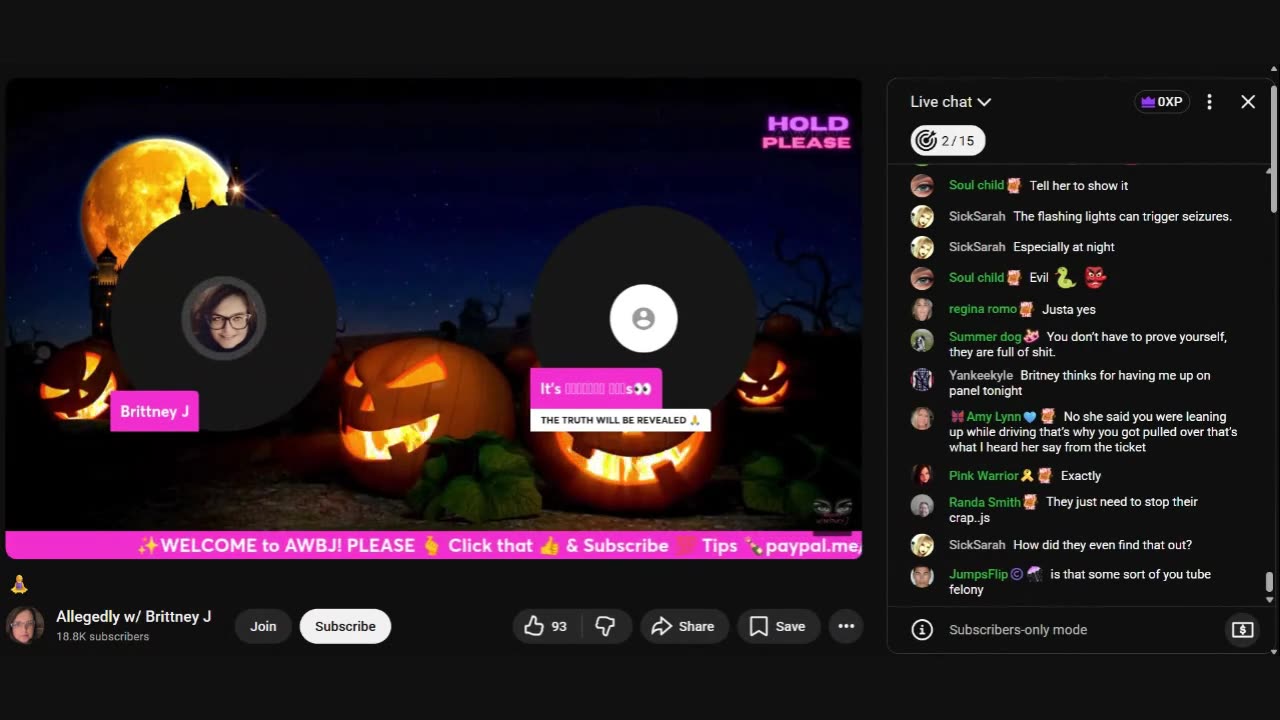Image resolution: width=1280 pixels, height=720 pixels.
Task: Click the praying emoji below the video
Action: [19, 585]
